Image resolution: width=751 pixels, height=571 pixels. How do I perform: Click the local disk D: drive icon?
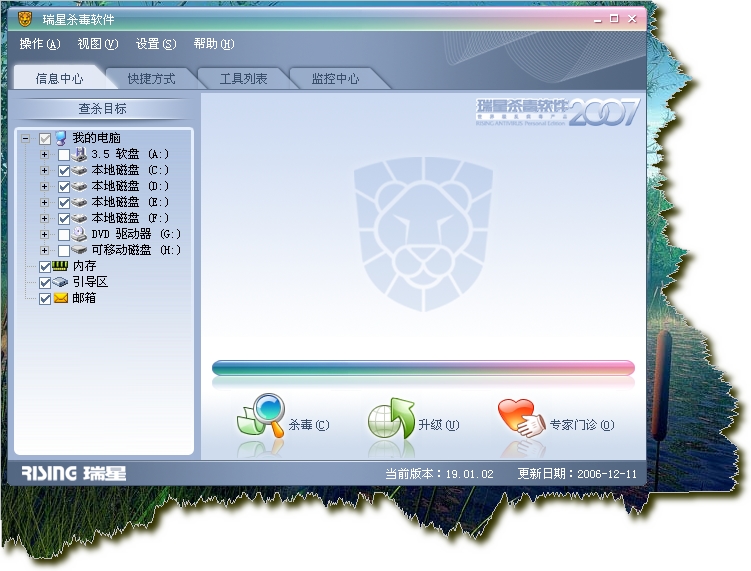[79, 186]
